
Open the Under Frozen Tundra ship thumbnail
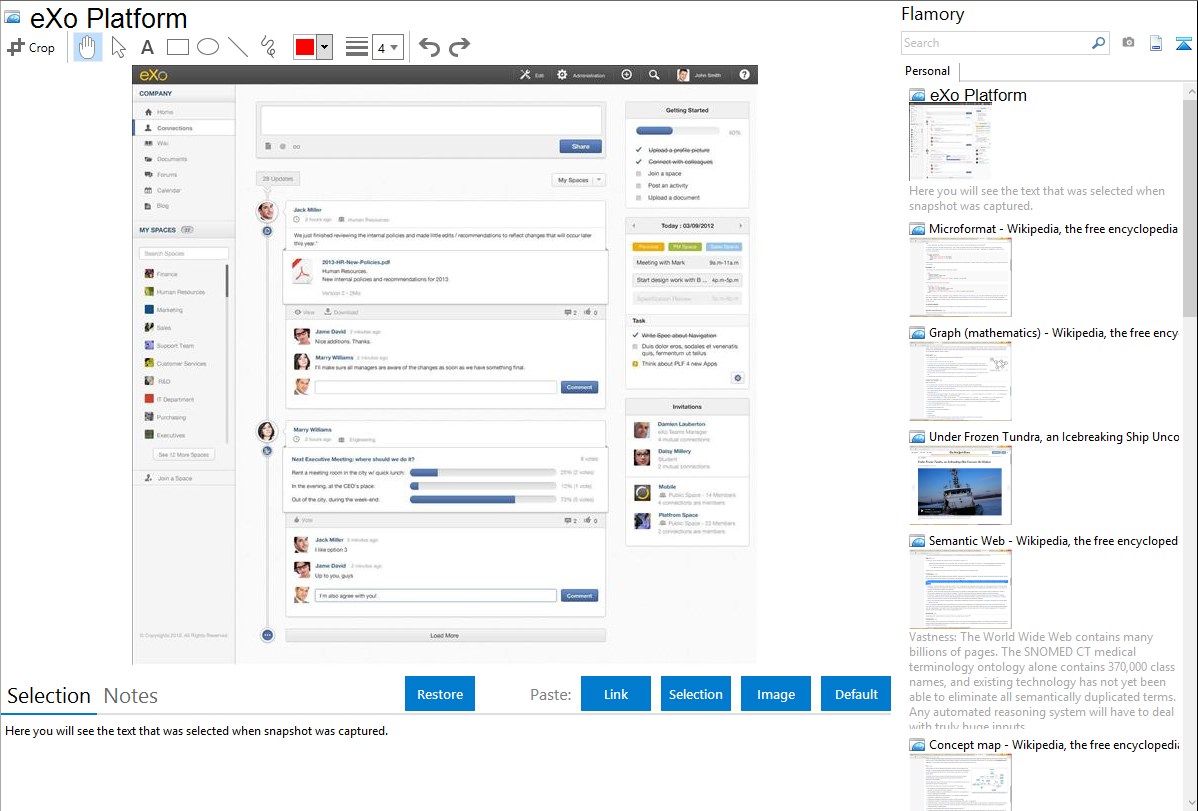pos(960,485)
